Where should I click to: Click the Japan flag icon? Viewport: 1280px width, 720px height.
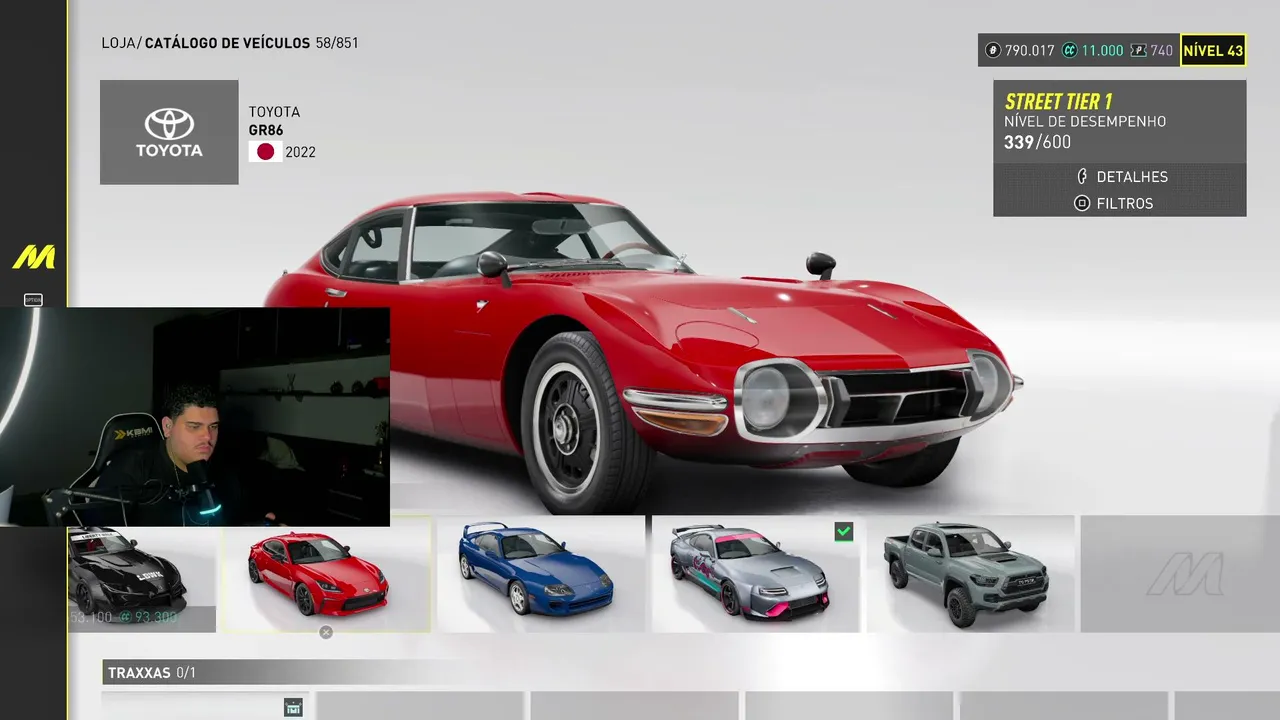(x=265, y=152)
